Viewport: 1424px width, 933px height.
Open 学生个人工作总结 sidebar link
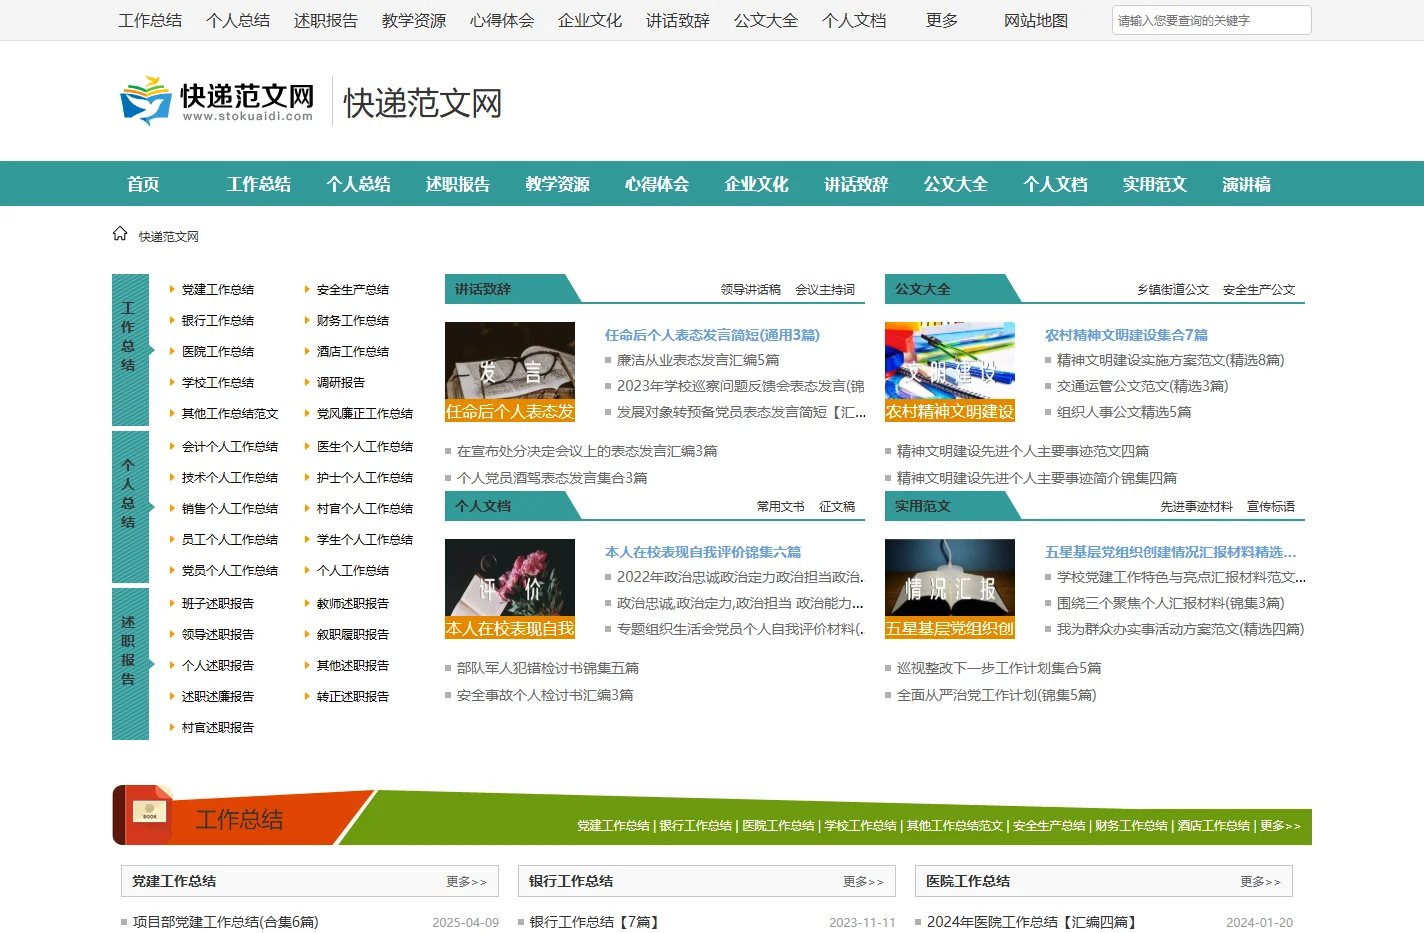pyautogui.click(x=365, y=539)
